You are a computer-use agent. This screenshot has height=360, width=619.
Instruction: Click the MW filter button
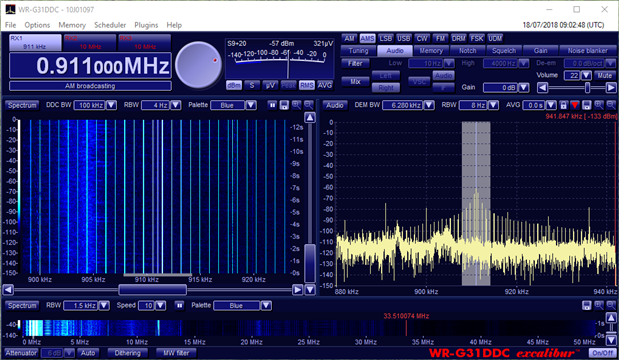coord(176,353)
